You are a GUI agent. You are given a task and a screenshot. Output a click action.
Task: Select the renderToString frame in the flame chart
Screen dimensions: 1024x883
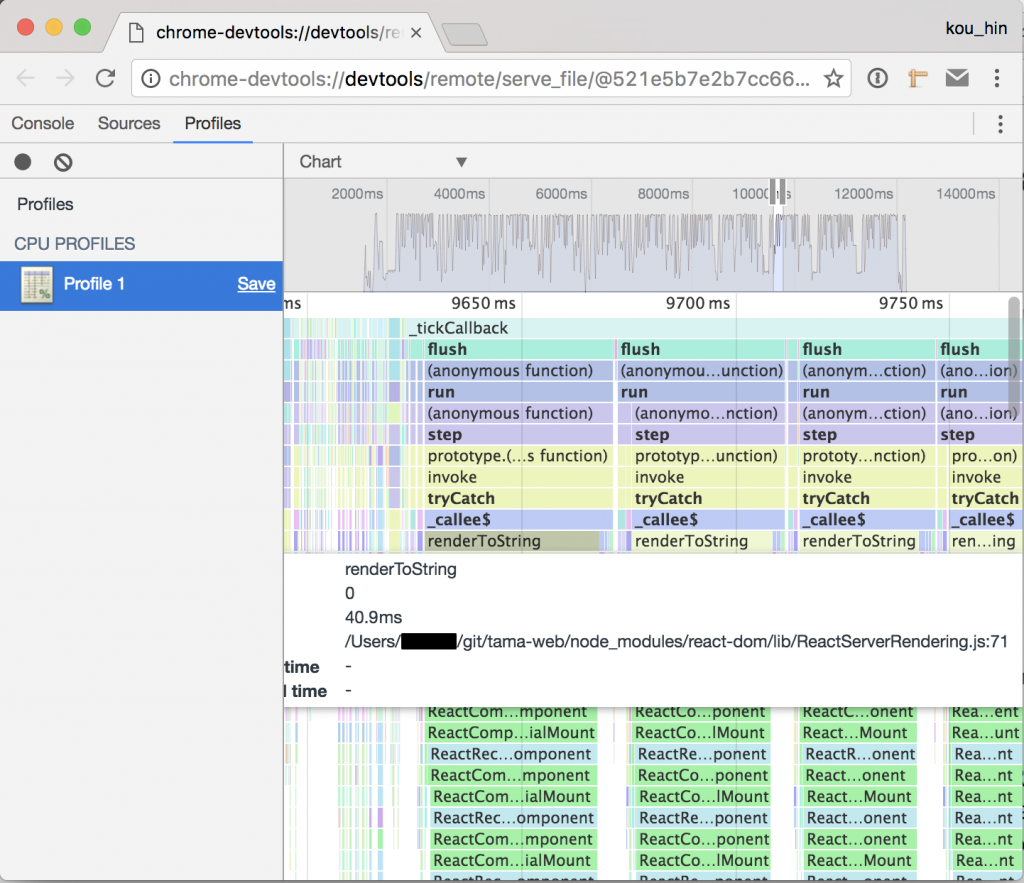[500, 541]
